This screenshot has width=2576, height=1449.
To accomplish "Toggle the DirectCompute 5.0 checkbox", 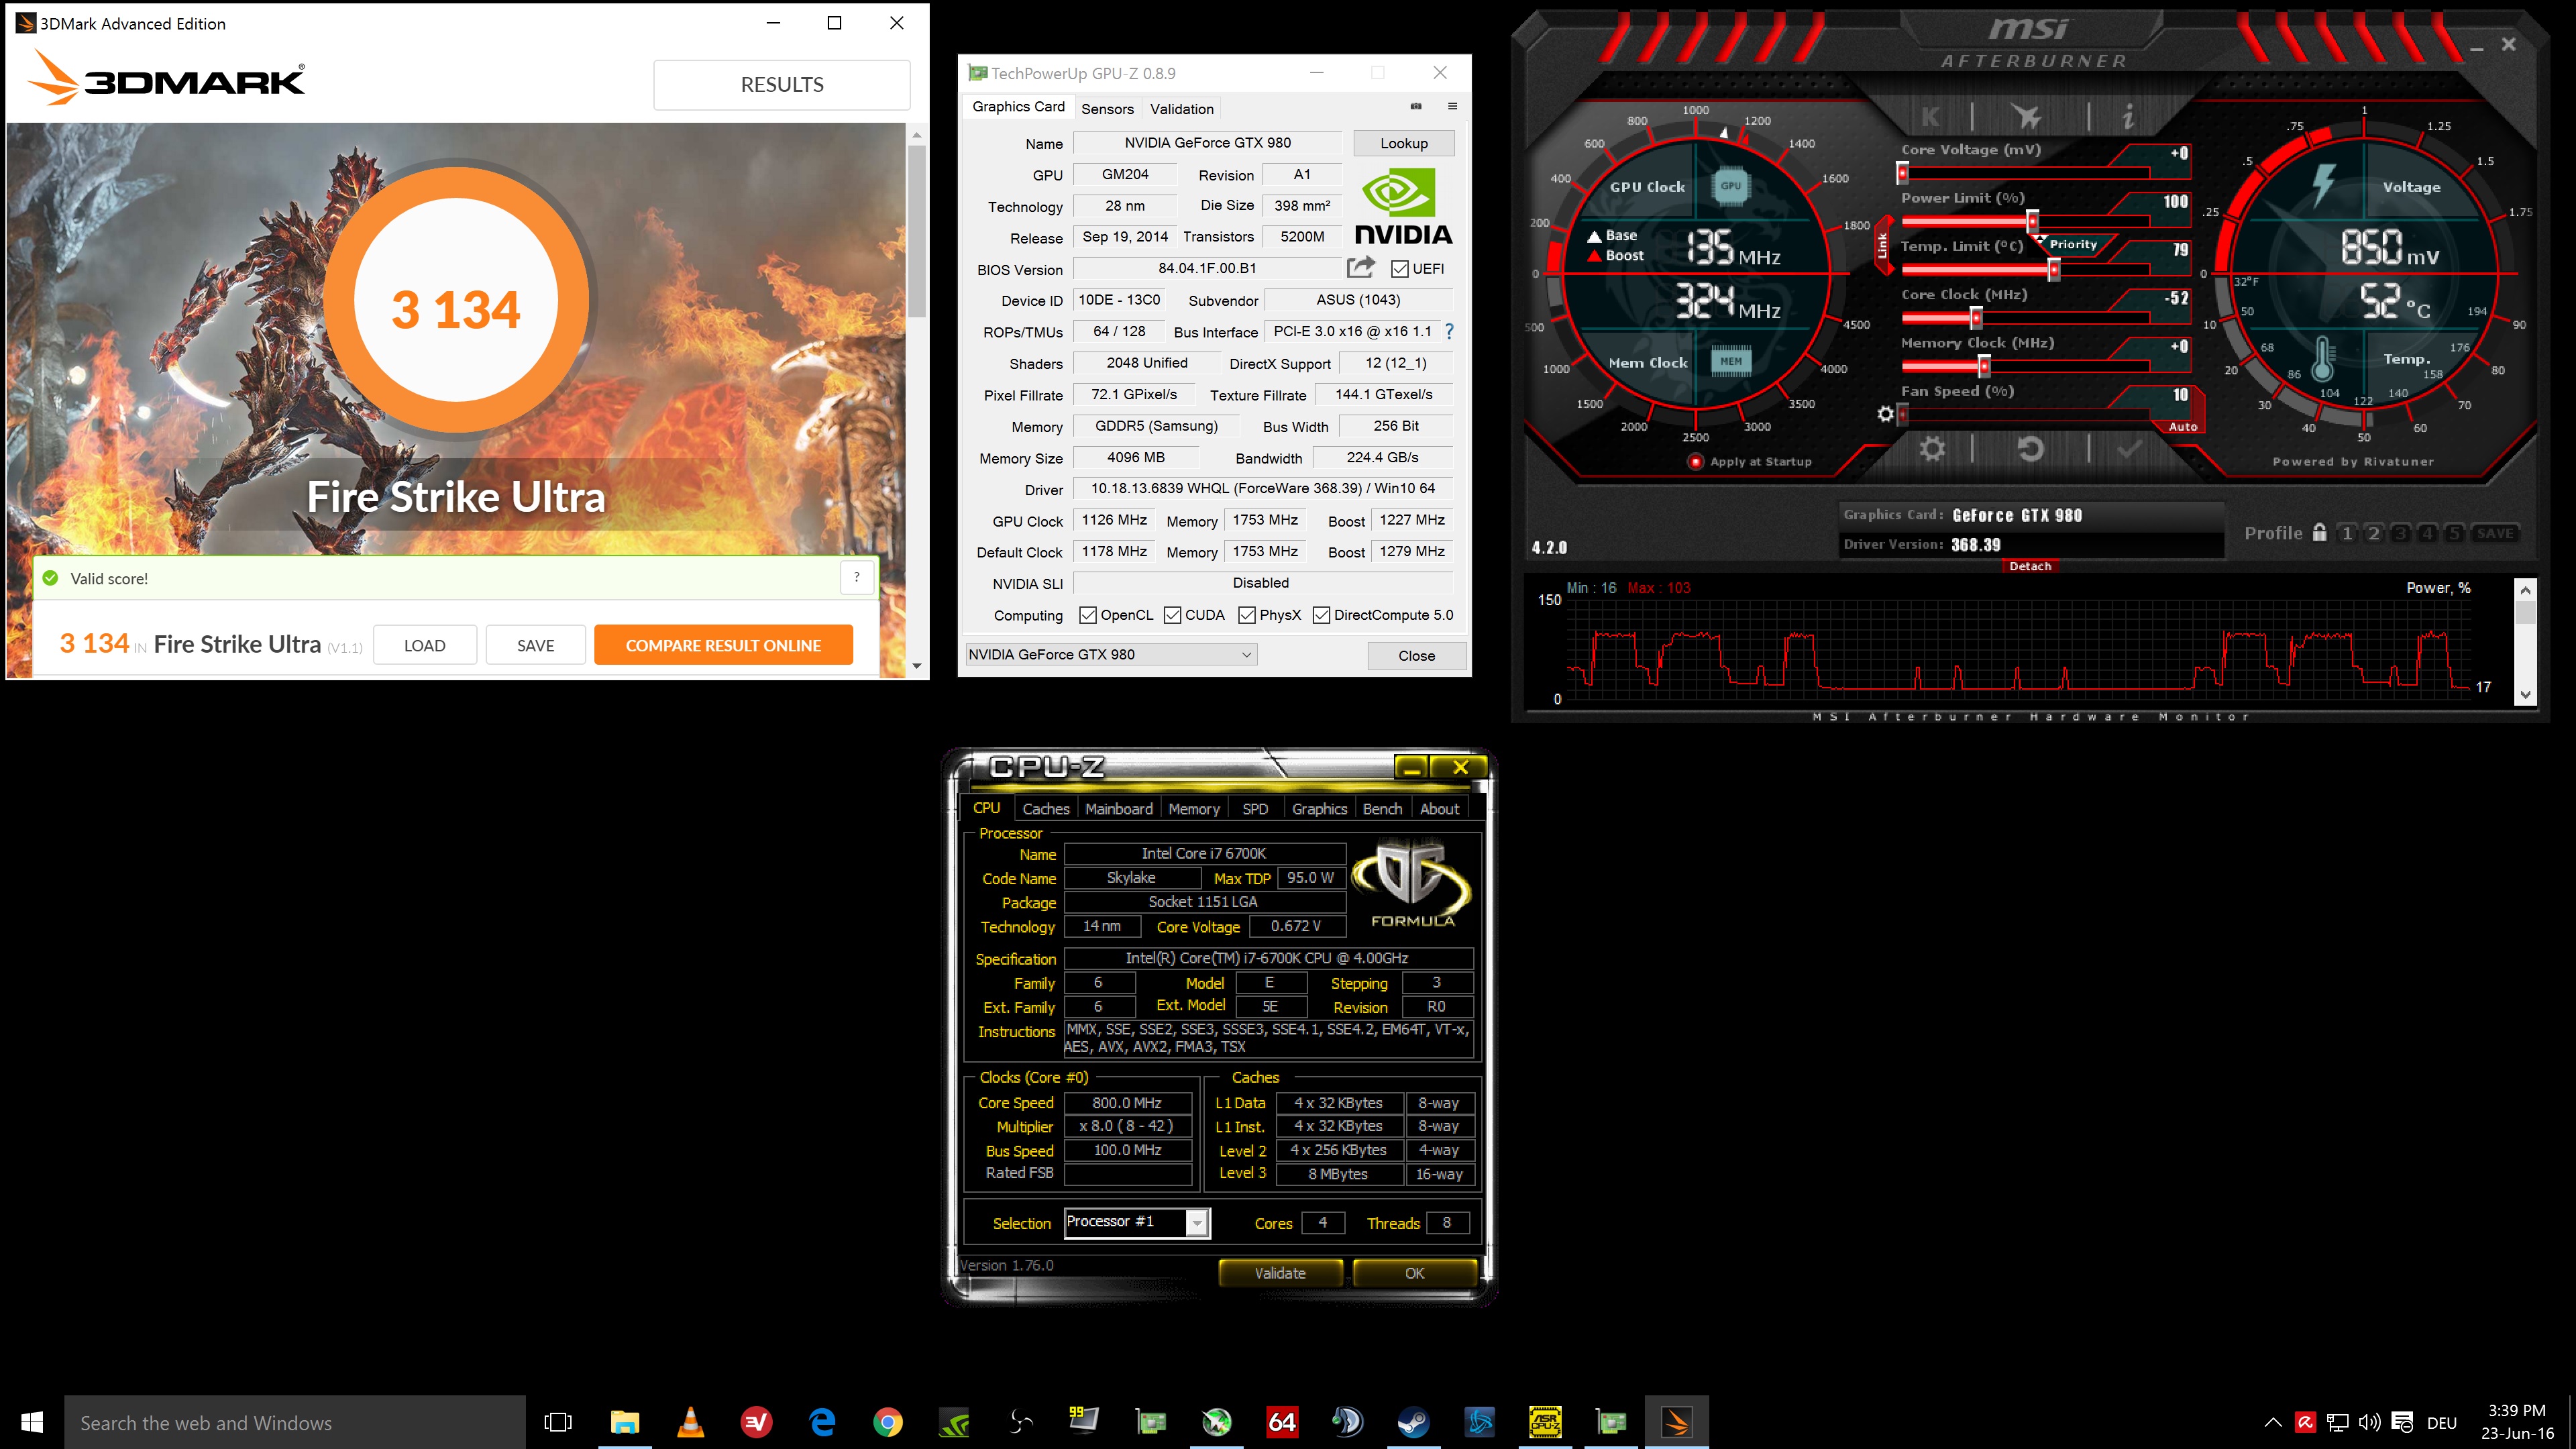I will tap(1321, 615).
